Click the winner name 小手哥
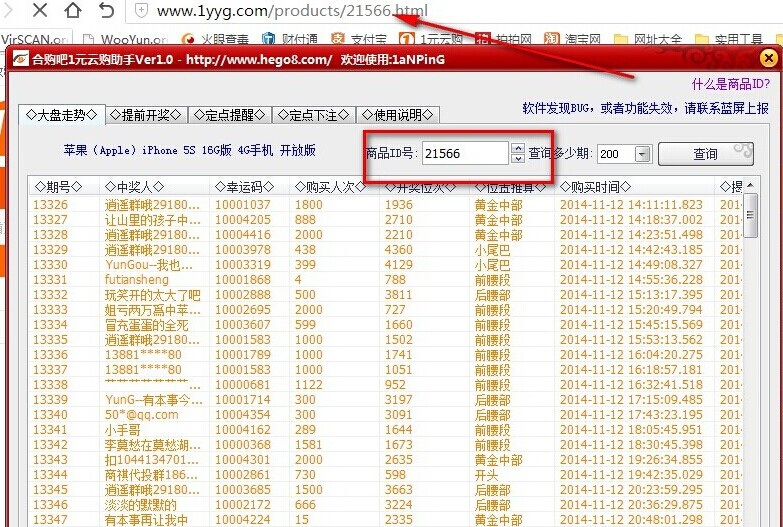This screenshot has height=527, width=783. 123,430
